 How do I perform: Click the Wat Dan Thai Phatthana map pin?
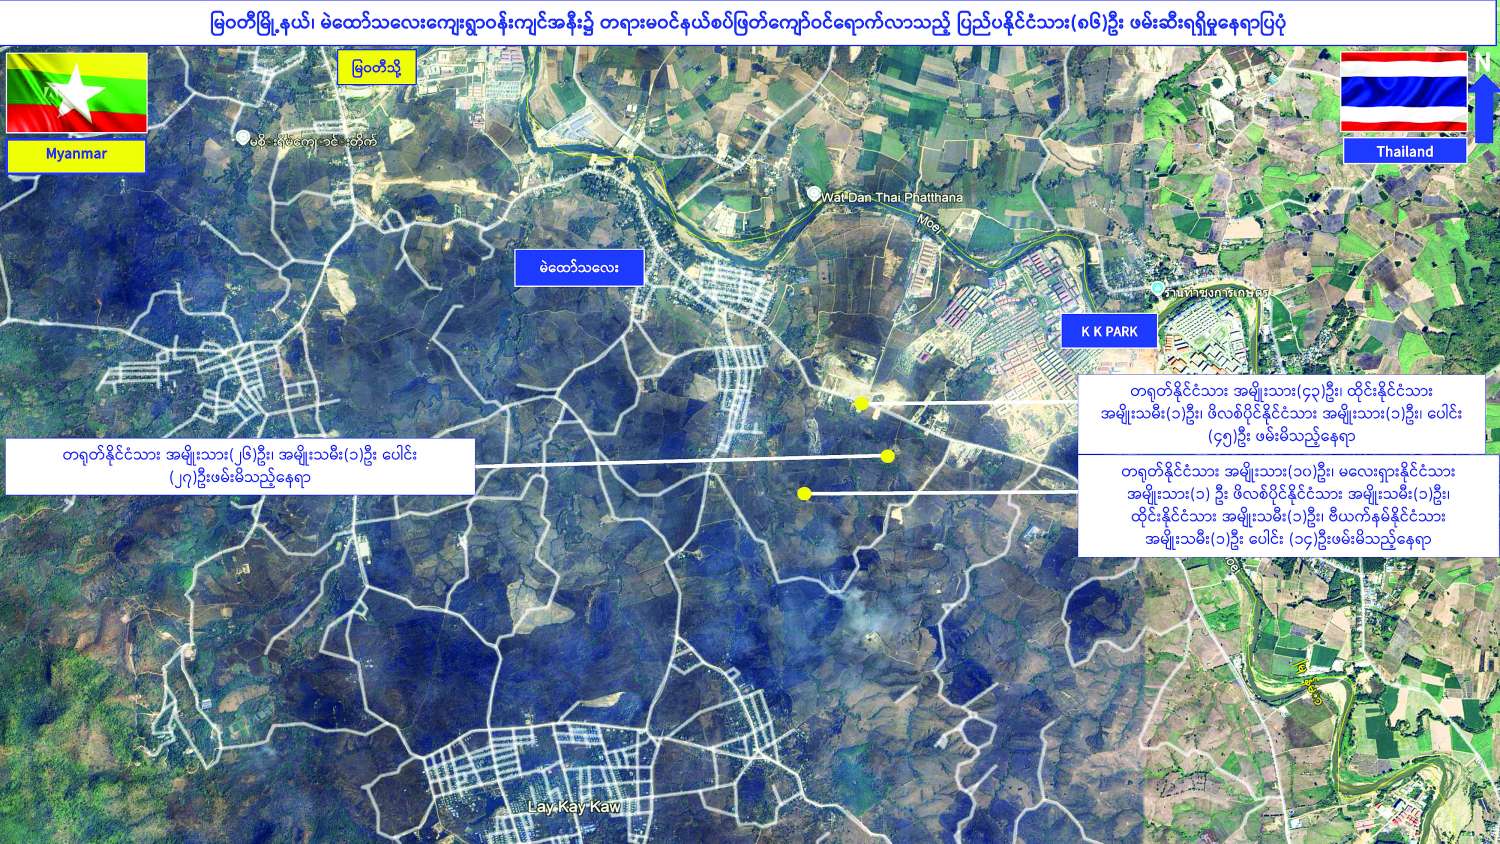coord(814,194)
